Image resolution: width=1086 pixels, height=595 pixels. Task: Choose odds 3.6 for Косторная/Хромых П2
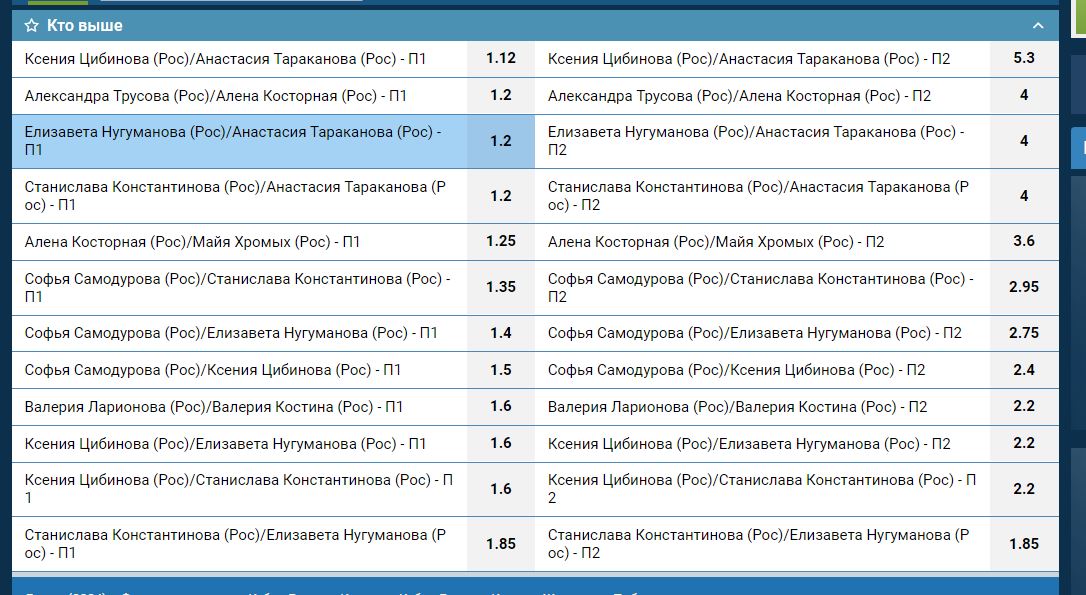coord(1024,242)
